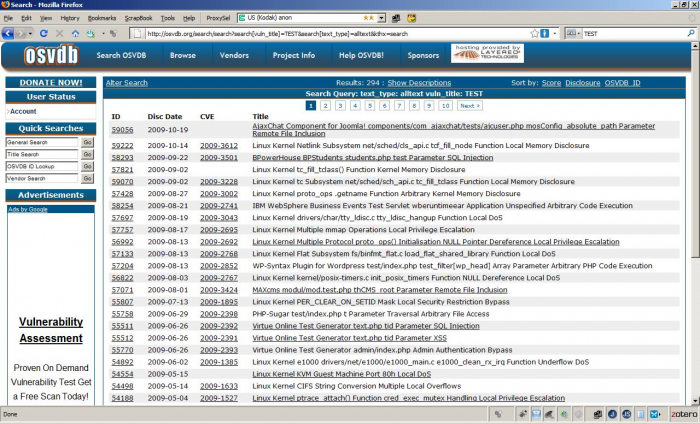Open BPowerHouse BPStudents SQL Injection title link
This screenshot has width=700, height=424.
(x=373, y=158)
